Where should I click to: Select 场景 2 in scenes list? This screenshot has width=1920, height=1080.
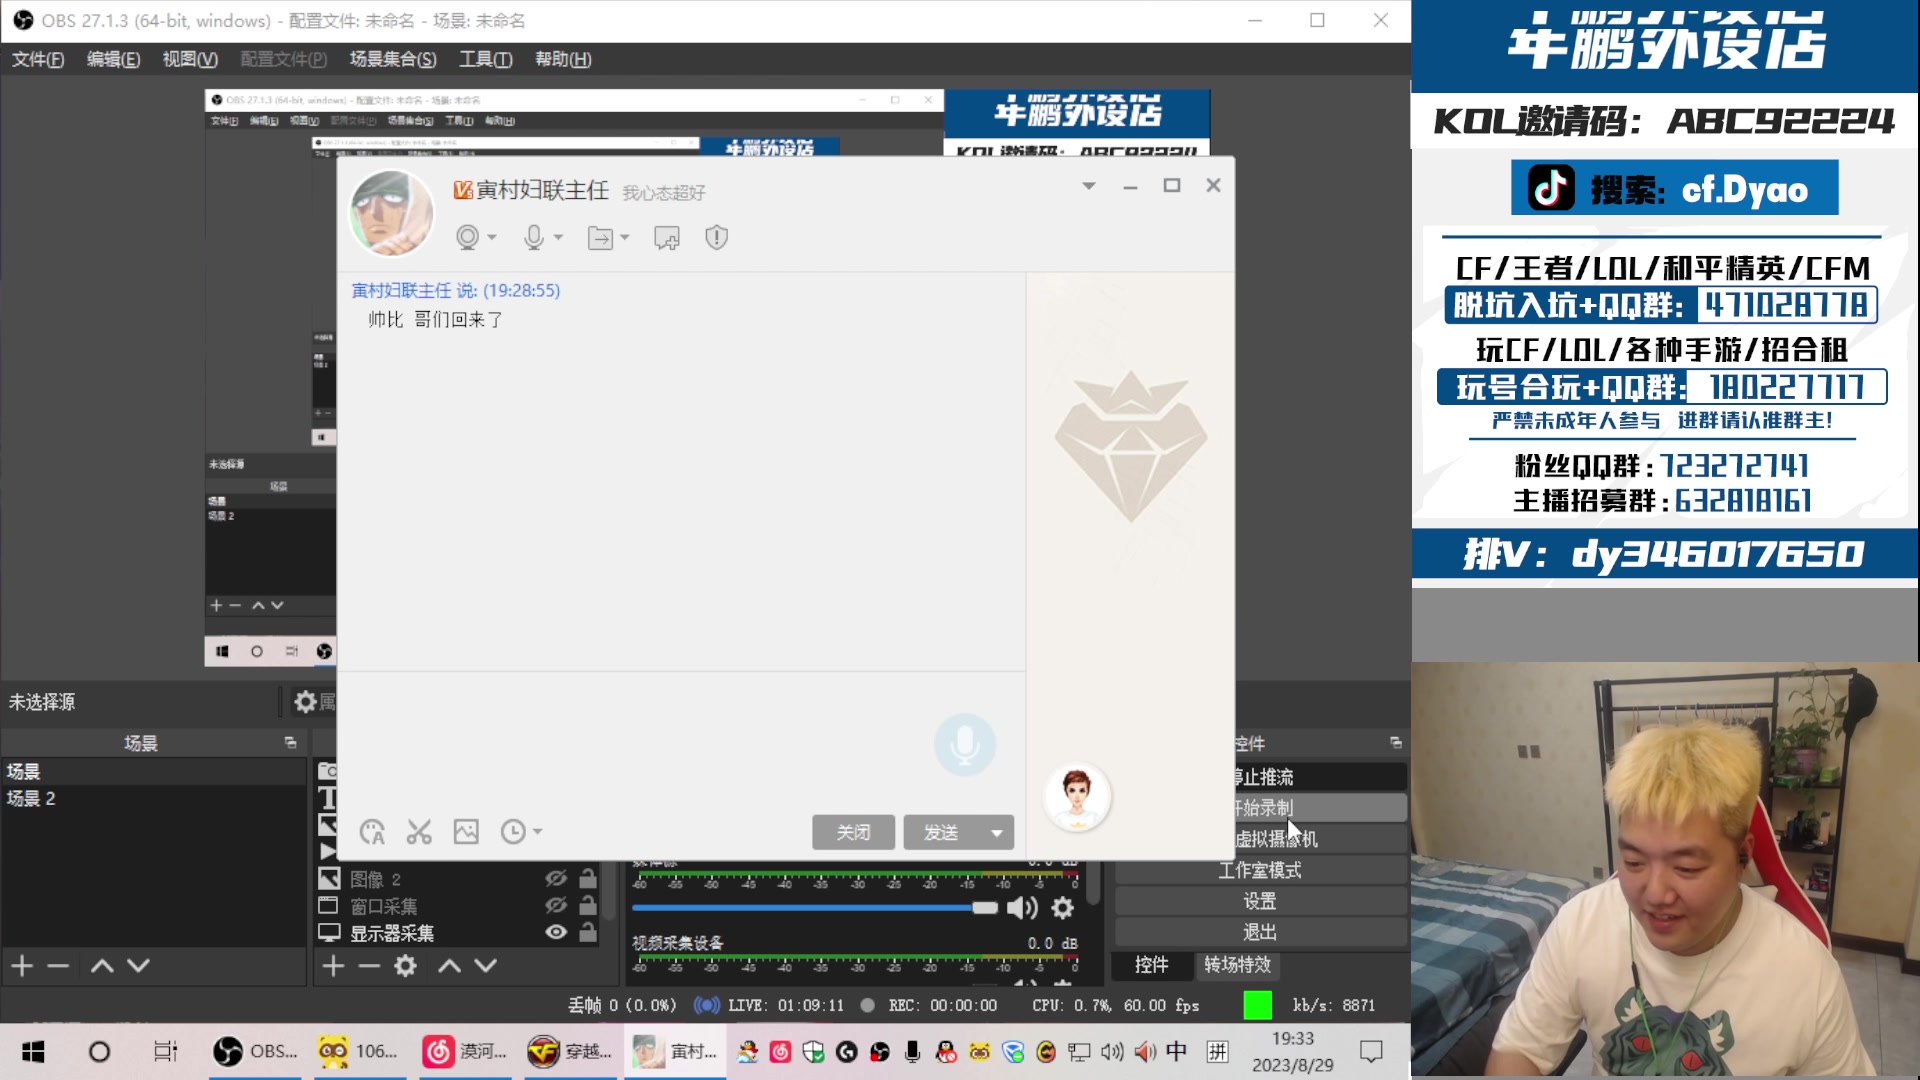[153, 798]
